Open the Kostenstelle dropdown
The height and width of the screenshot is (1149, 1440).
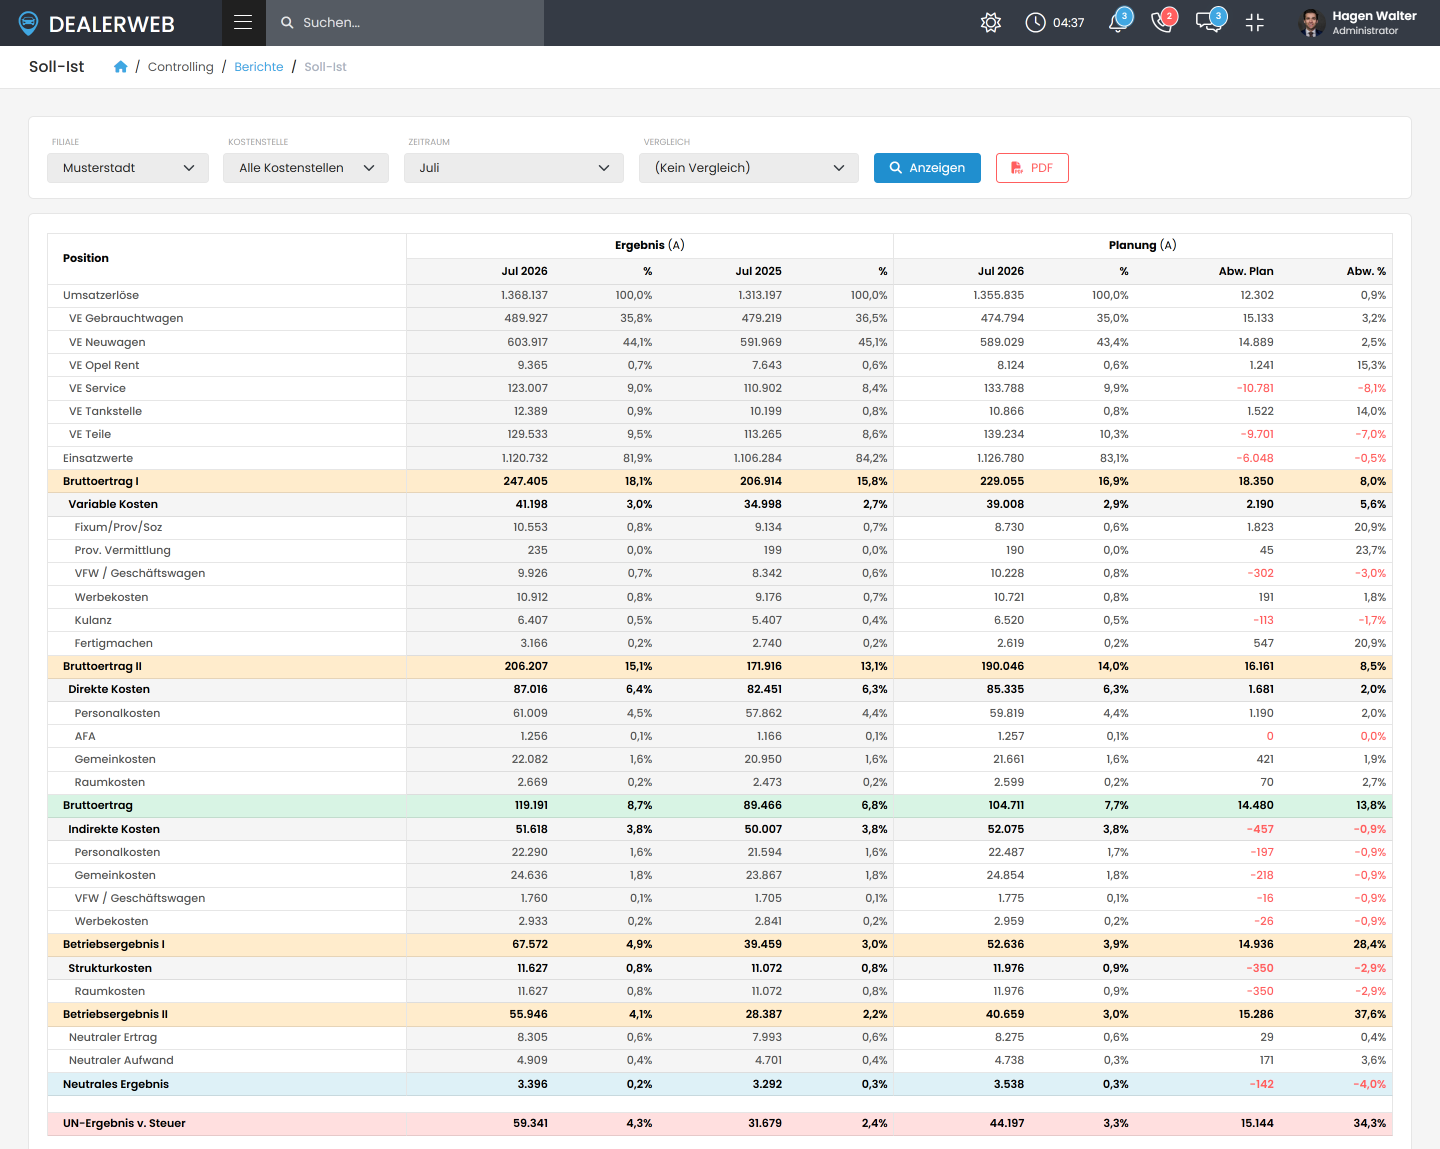click(x=306, y=168)
